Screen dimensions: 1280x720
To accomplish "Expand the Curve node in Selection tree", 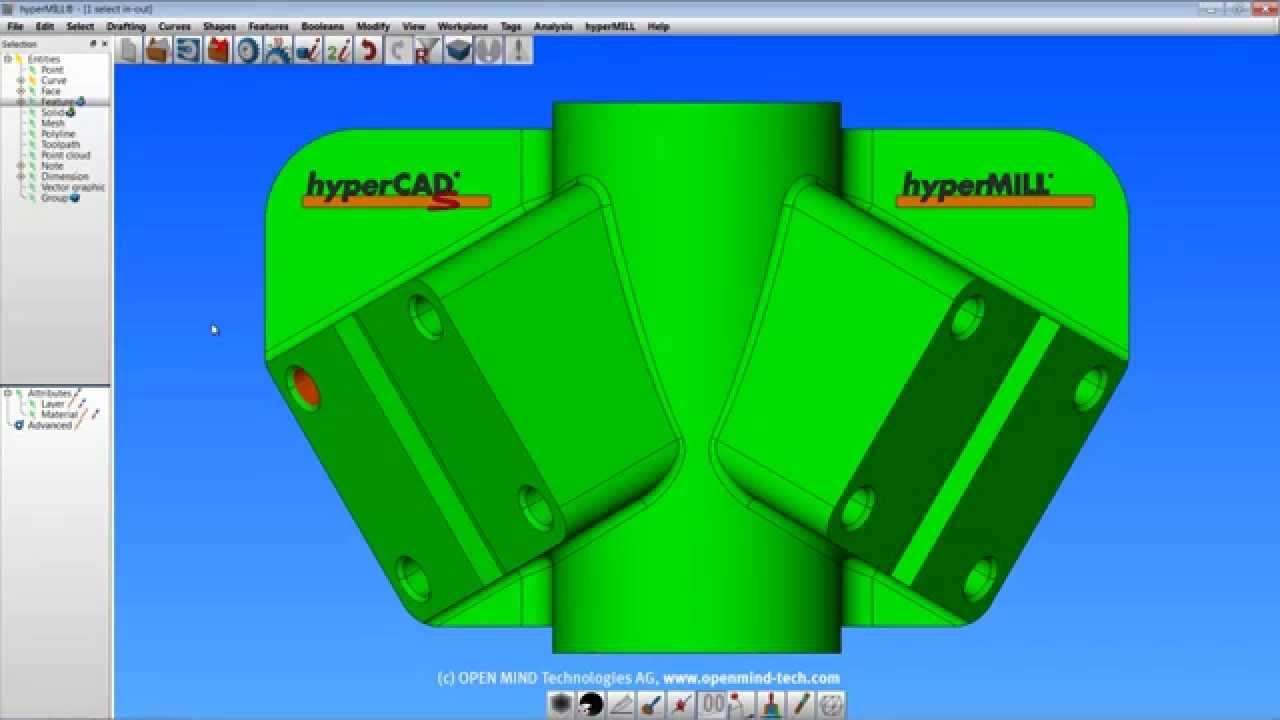I will [x=20, y=80].
